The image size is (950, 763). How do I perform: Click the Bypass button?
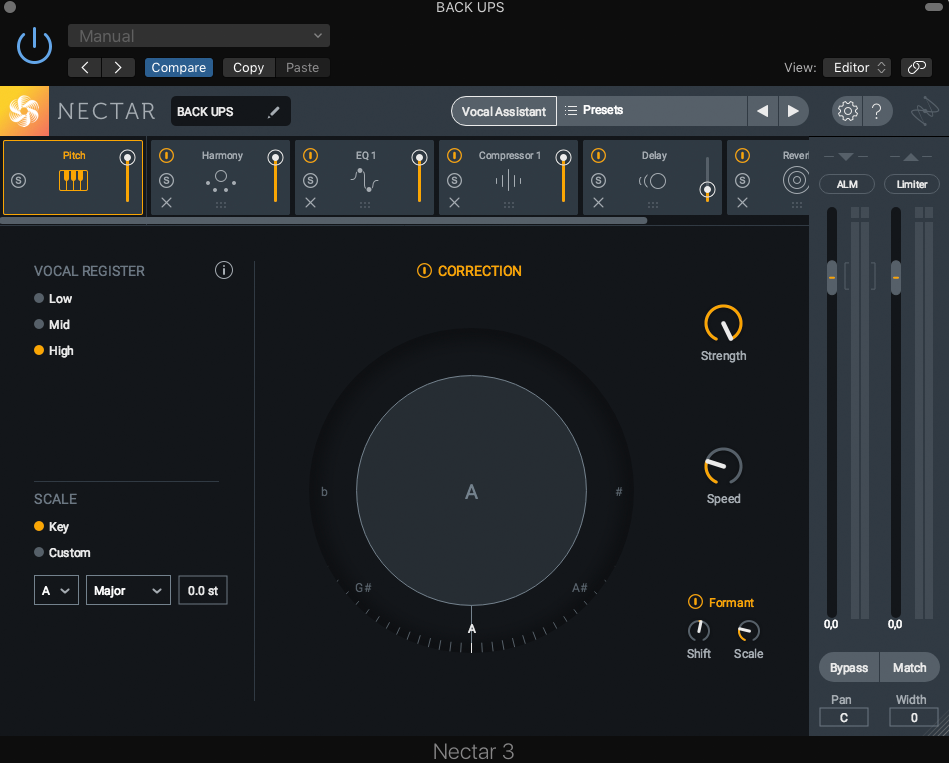click(849, 667)
